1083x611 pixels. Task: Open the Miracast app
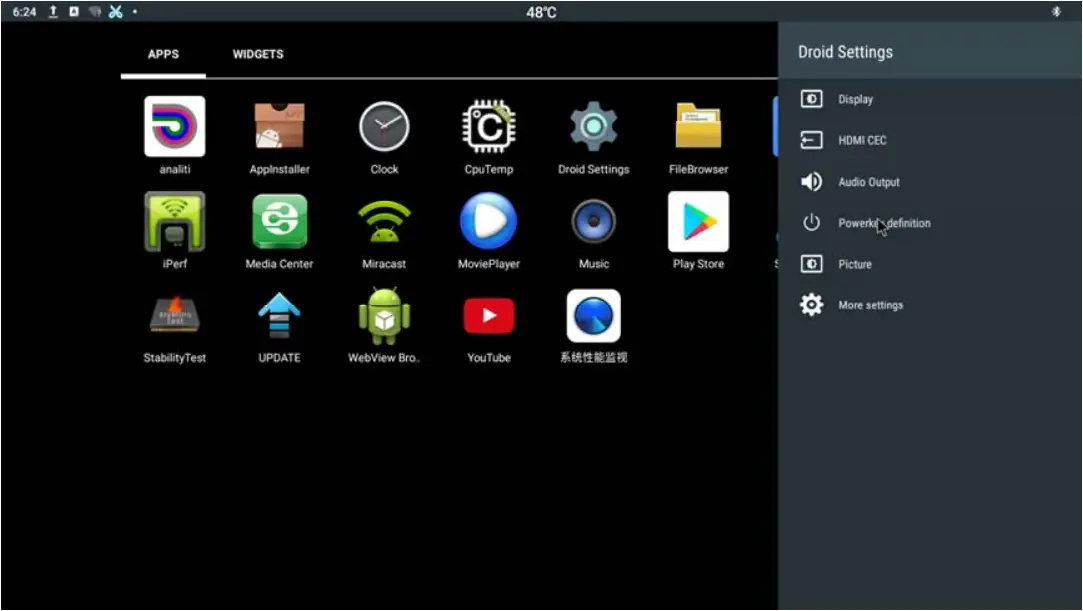[383, 220]
